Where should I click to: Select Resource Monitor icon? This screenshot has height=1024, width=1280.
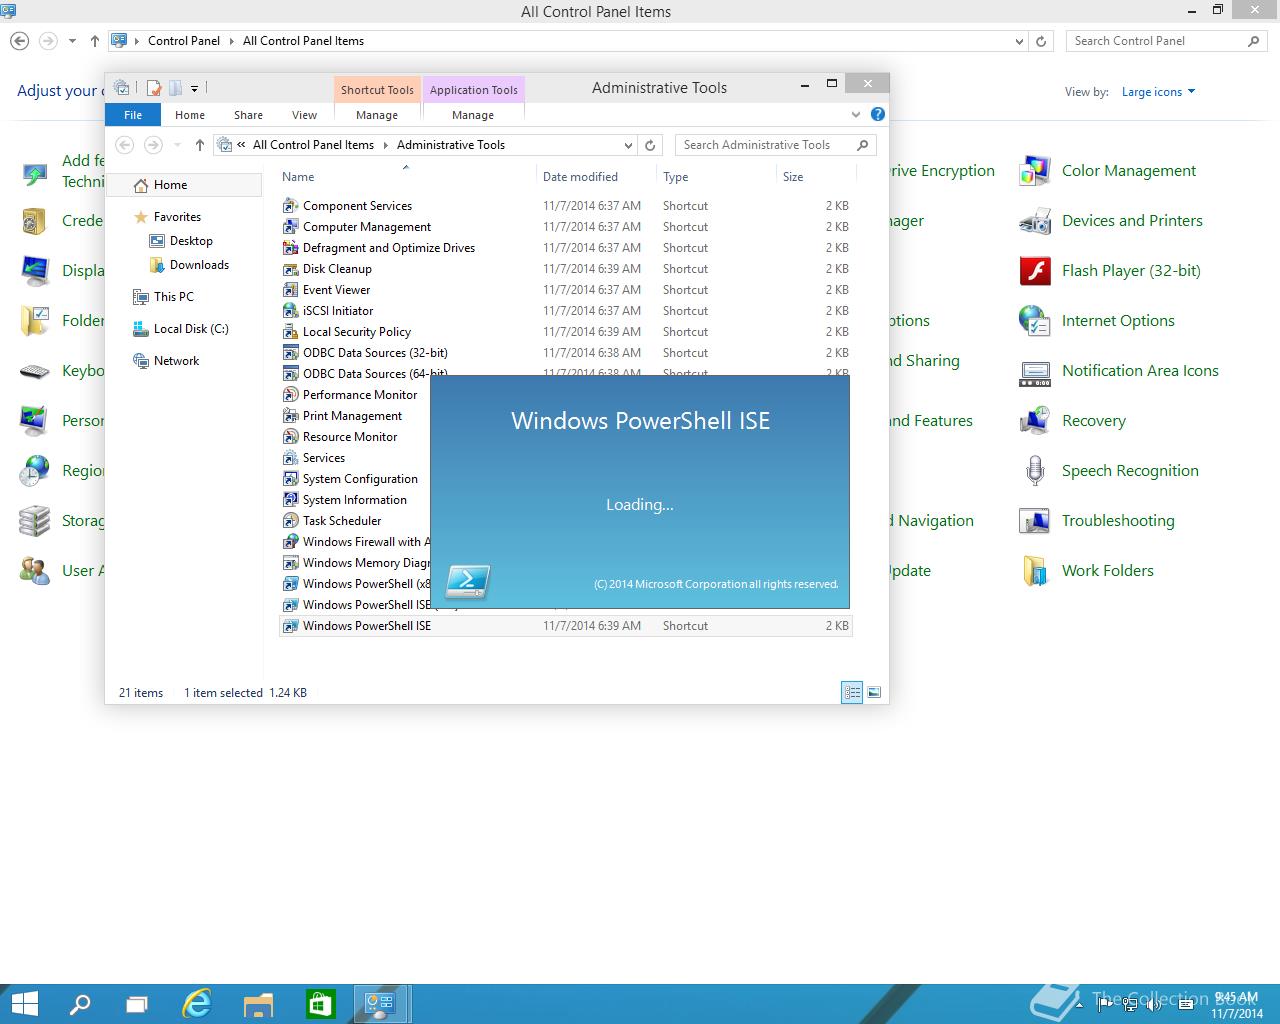click(291, 436)
